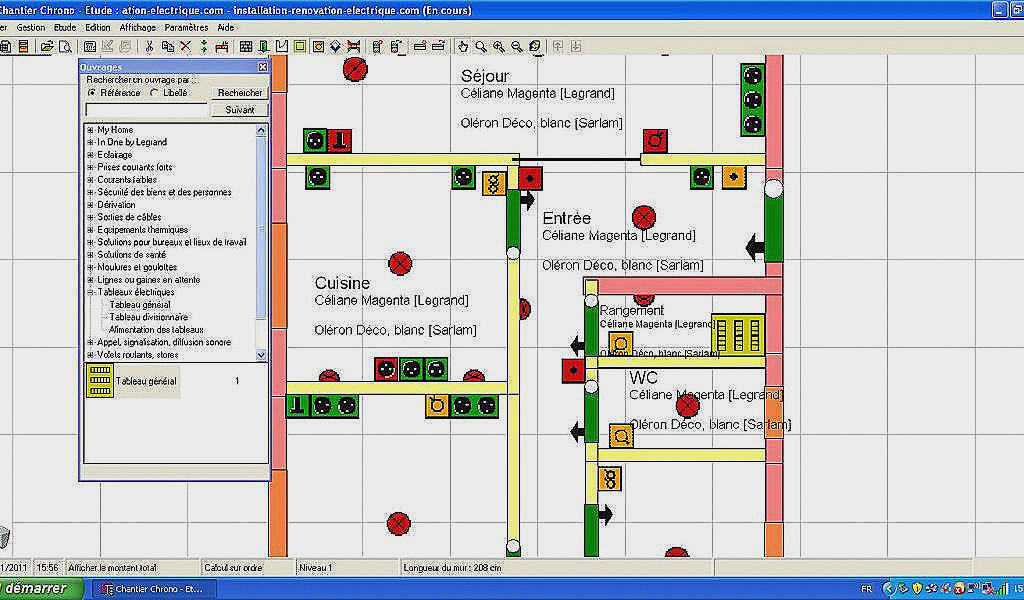Click the Suivant button
The width and height of the screenshot is (1024, 600).
pyautogui.click(x=240, y=110)
